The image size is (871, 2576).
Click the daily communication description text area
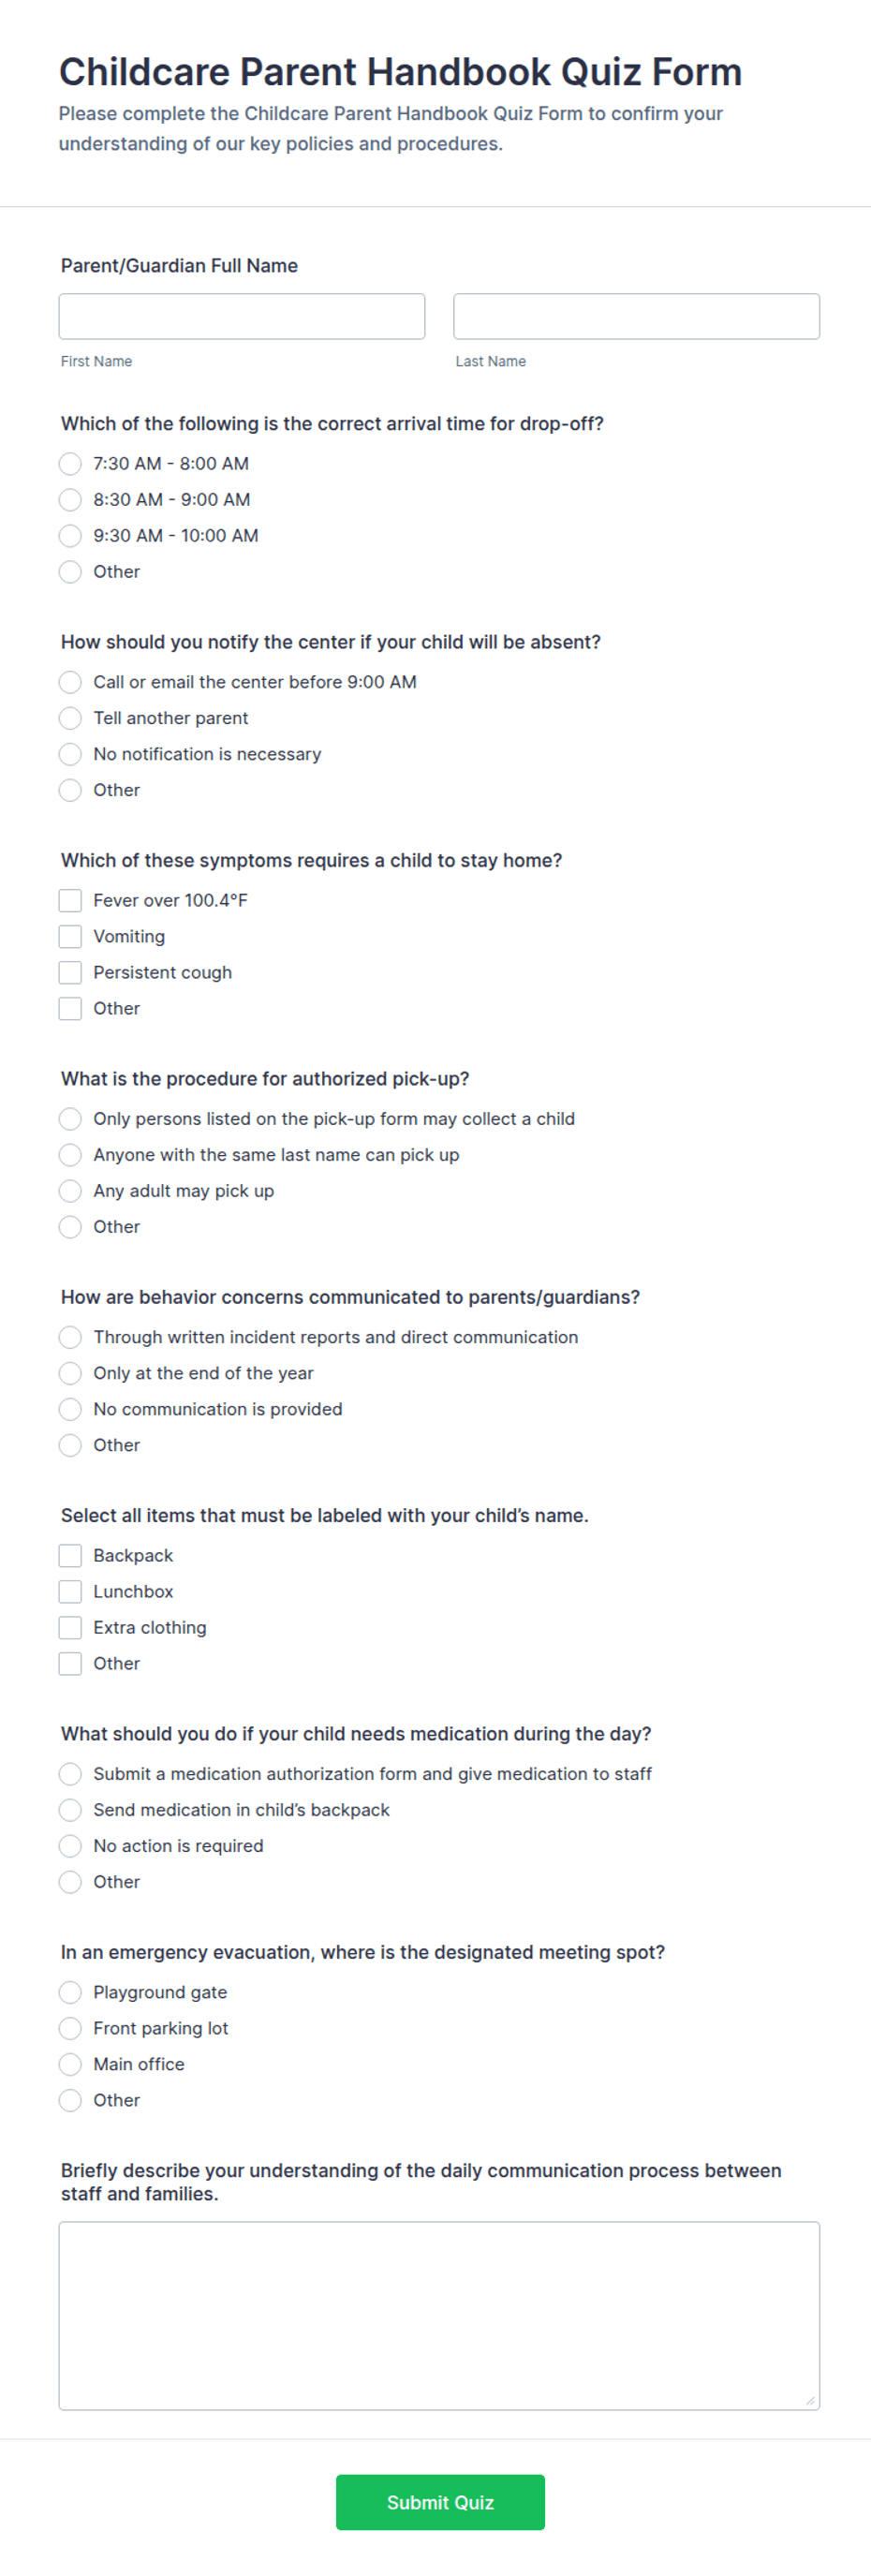click(439, 2316)
